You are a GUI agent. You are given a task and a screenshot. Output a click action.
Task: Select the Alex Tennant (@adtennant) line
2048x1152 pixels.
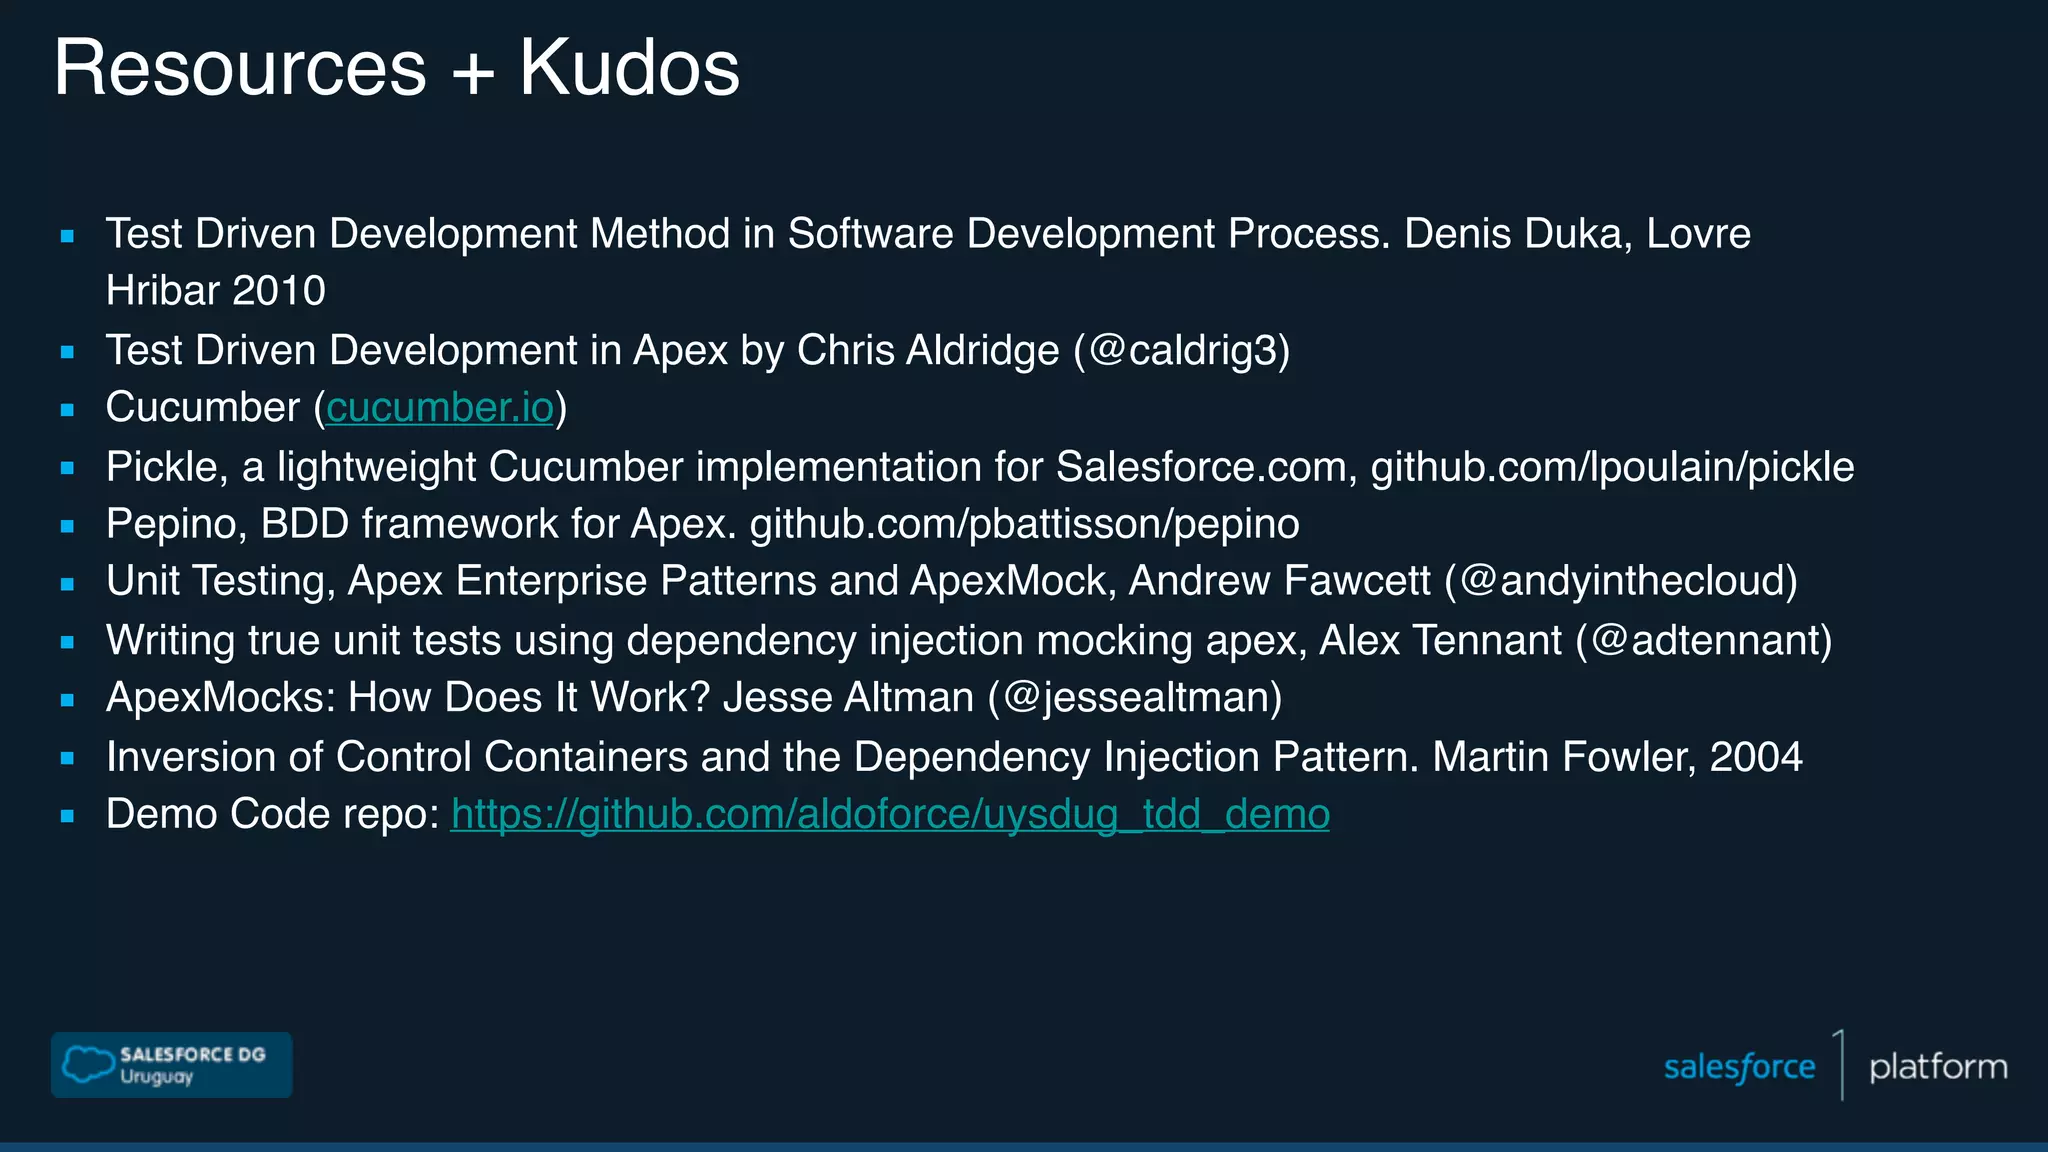coord(969,641)
